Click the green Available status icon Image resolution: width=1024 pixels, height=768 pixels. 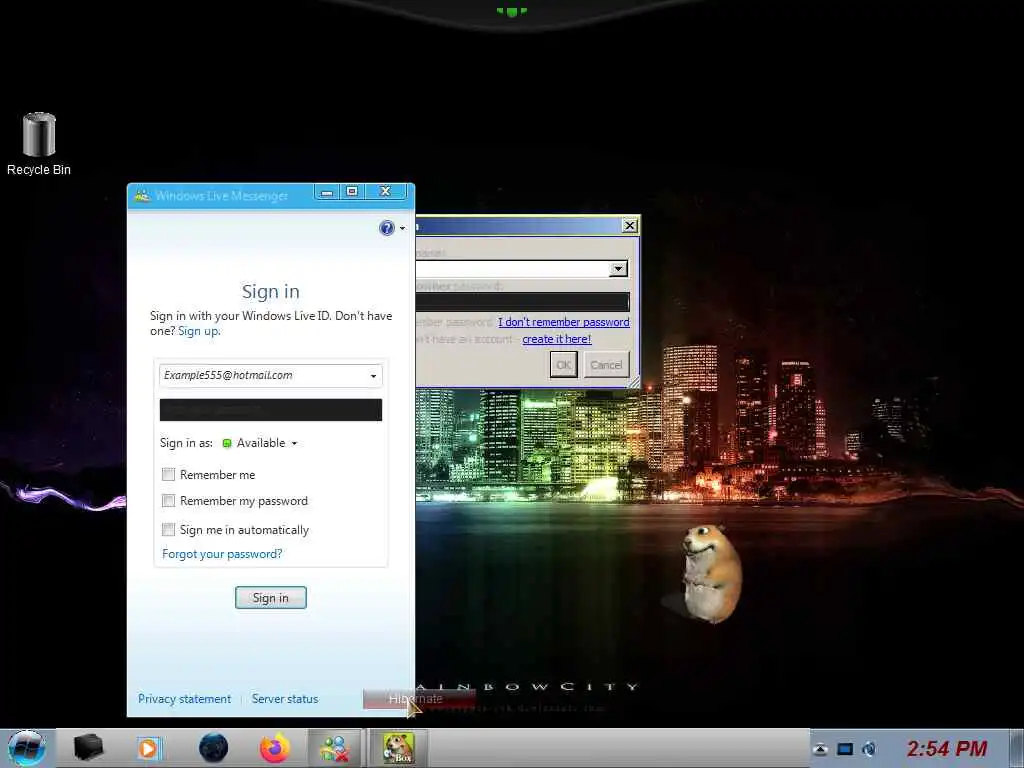(227, 443)
